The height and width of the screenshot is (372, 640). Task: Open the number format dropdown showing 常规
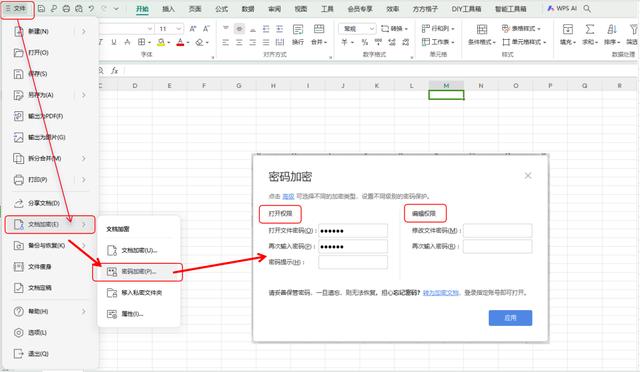pyautogui.click(x=357, y=29)
